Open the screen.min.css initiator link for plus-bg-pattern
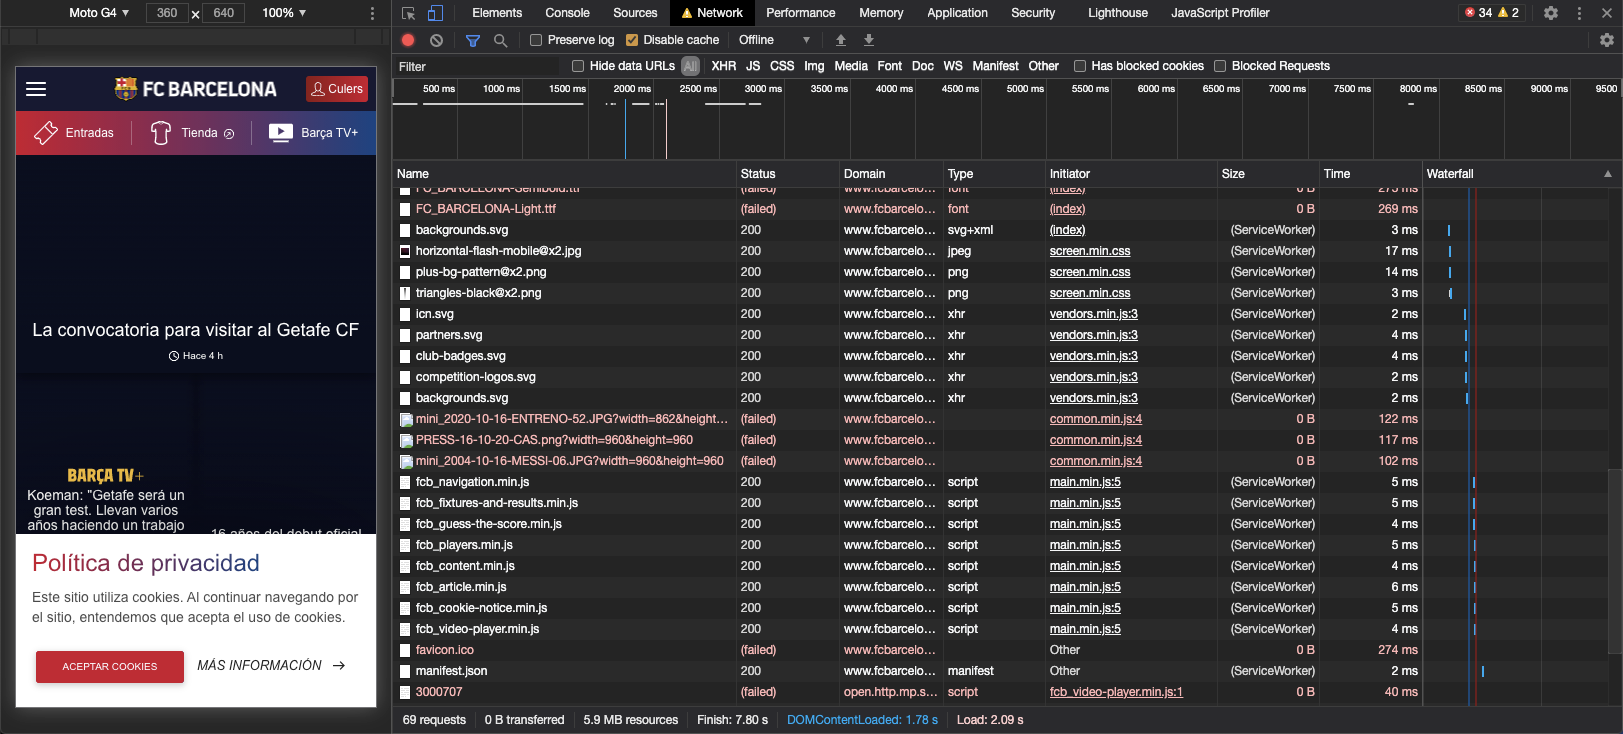The height and width of the screenshot is (734, 1623). coord(1089,272)
